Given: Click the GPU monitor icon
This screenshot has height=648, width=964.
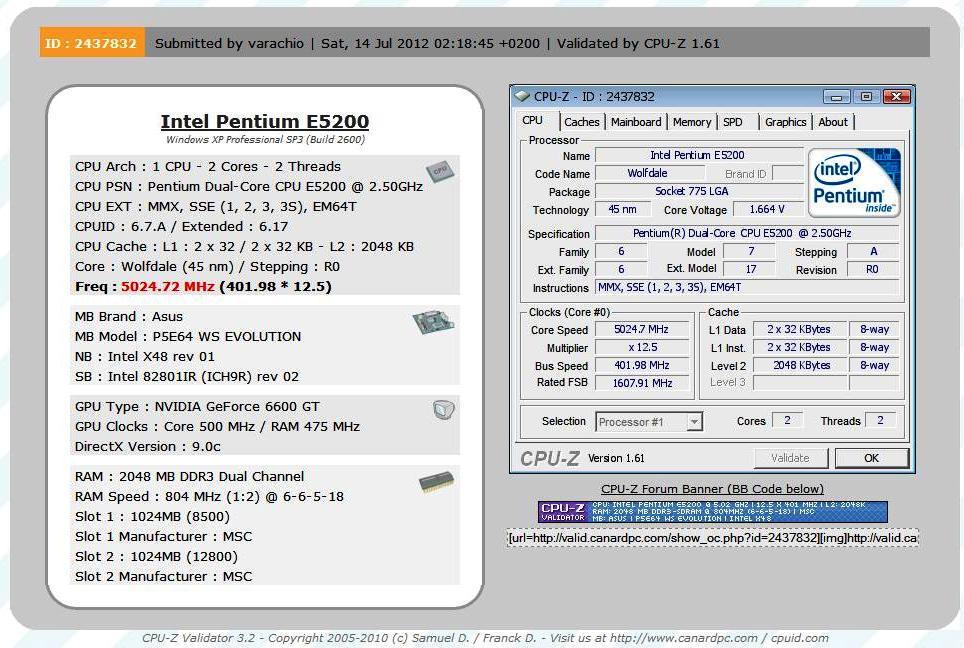Looking at the screenshot, I should [x=443, y=410].
